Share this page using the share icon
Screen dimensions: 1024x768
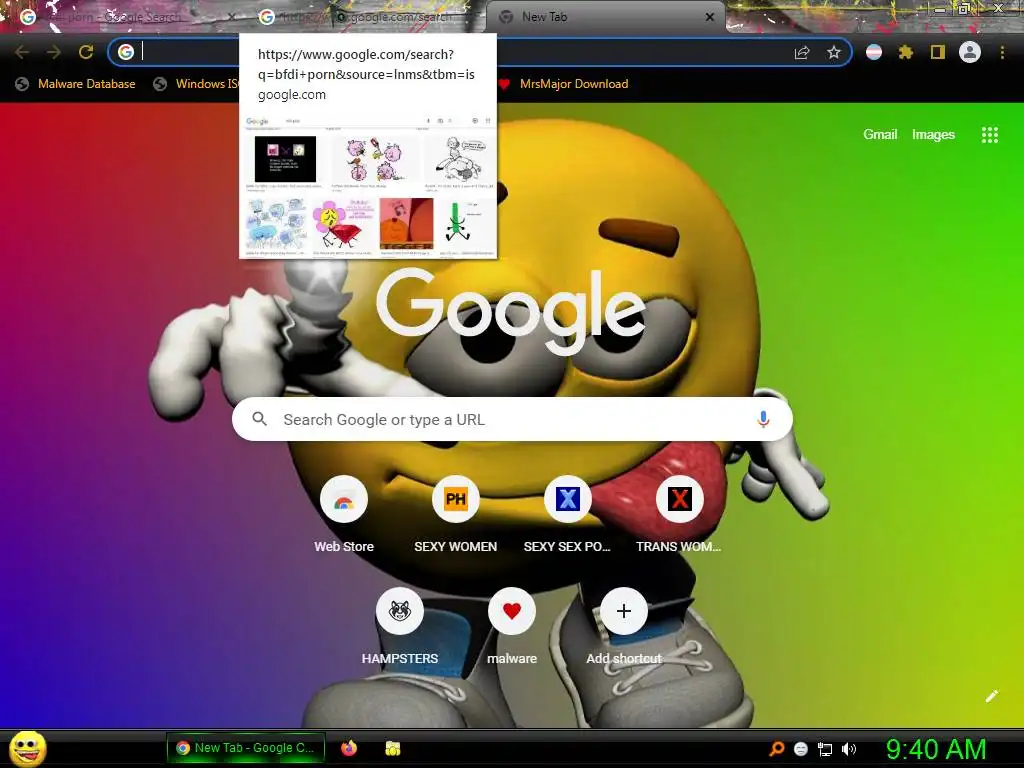(x=802, y=52)
